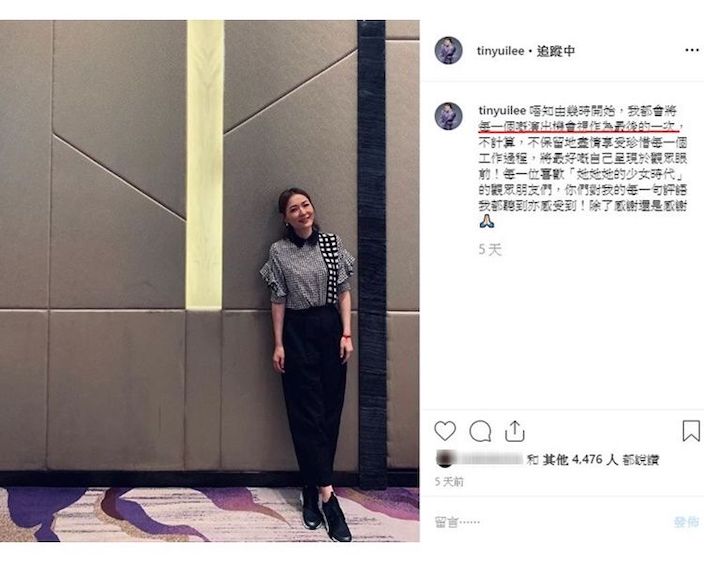Select the praying hands emoji in the caption
Image resolution: width=704 pixels, height=563 pixels.
(x=487, y=221)
